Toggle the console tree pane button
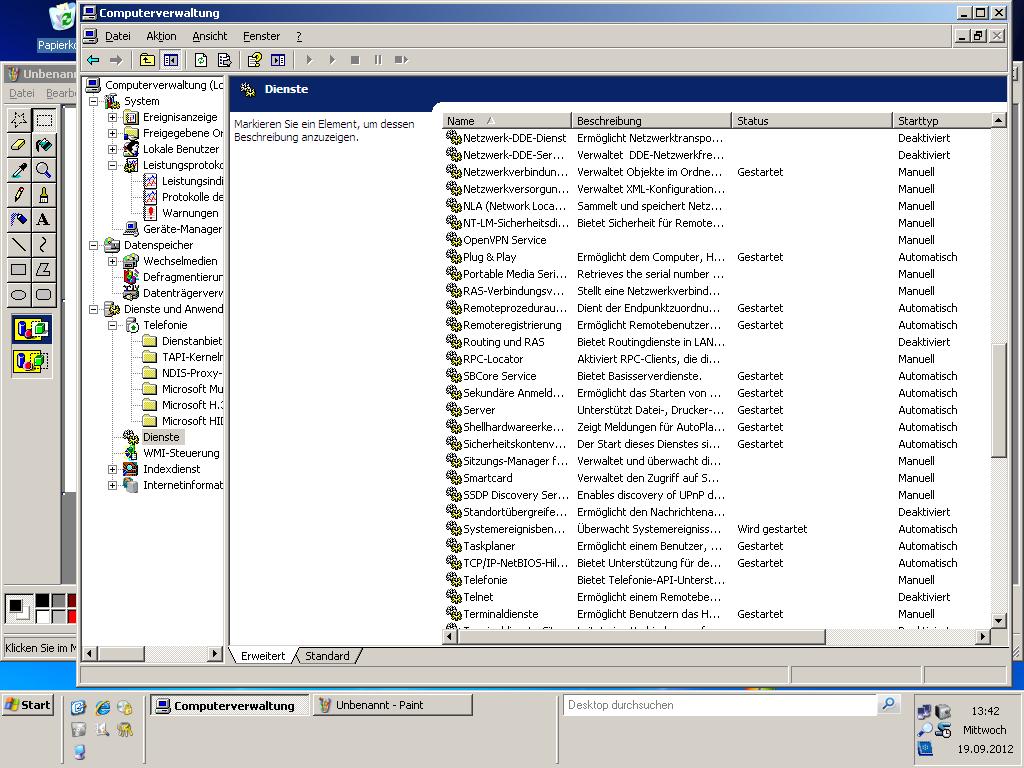1024x768 pixels. point(170,60)
